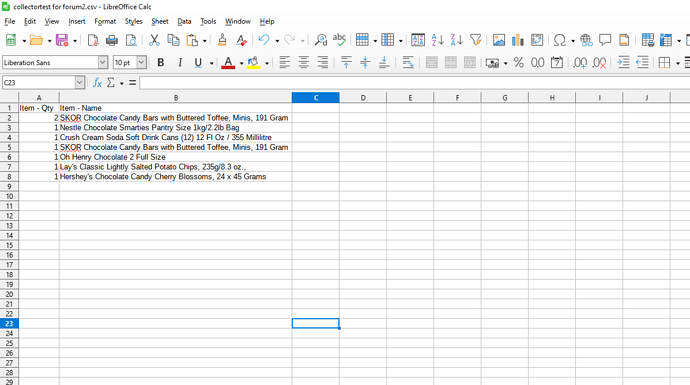Click the AutoFilter funnel icon
This screenshot has height=385, width=690.
pos(476,40)
